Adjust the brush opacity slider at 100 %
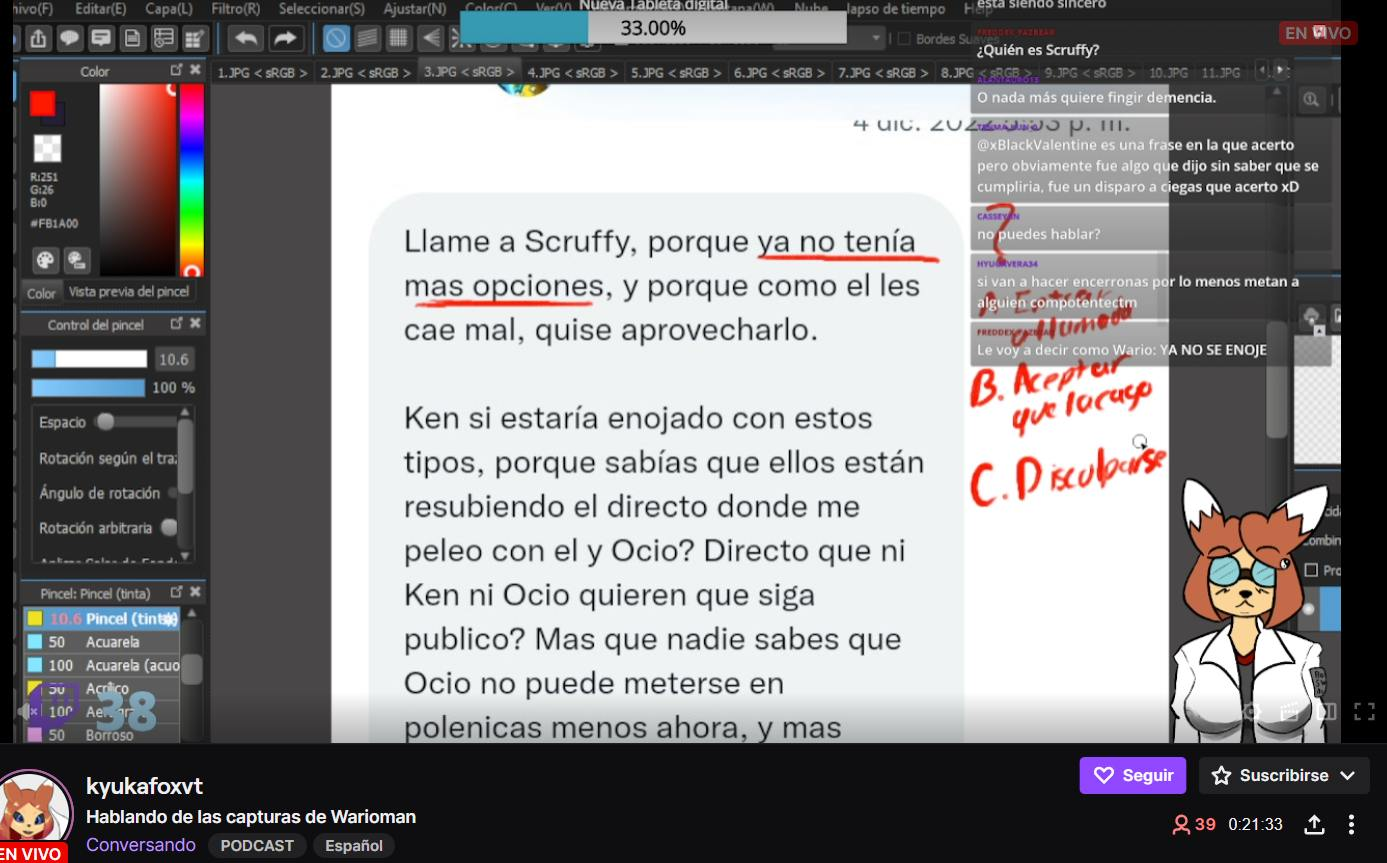This screenshot has width=1387, height=863. click(x=89, y=388)
